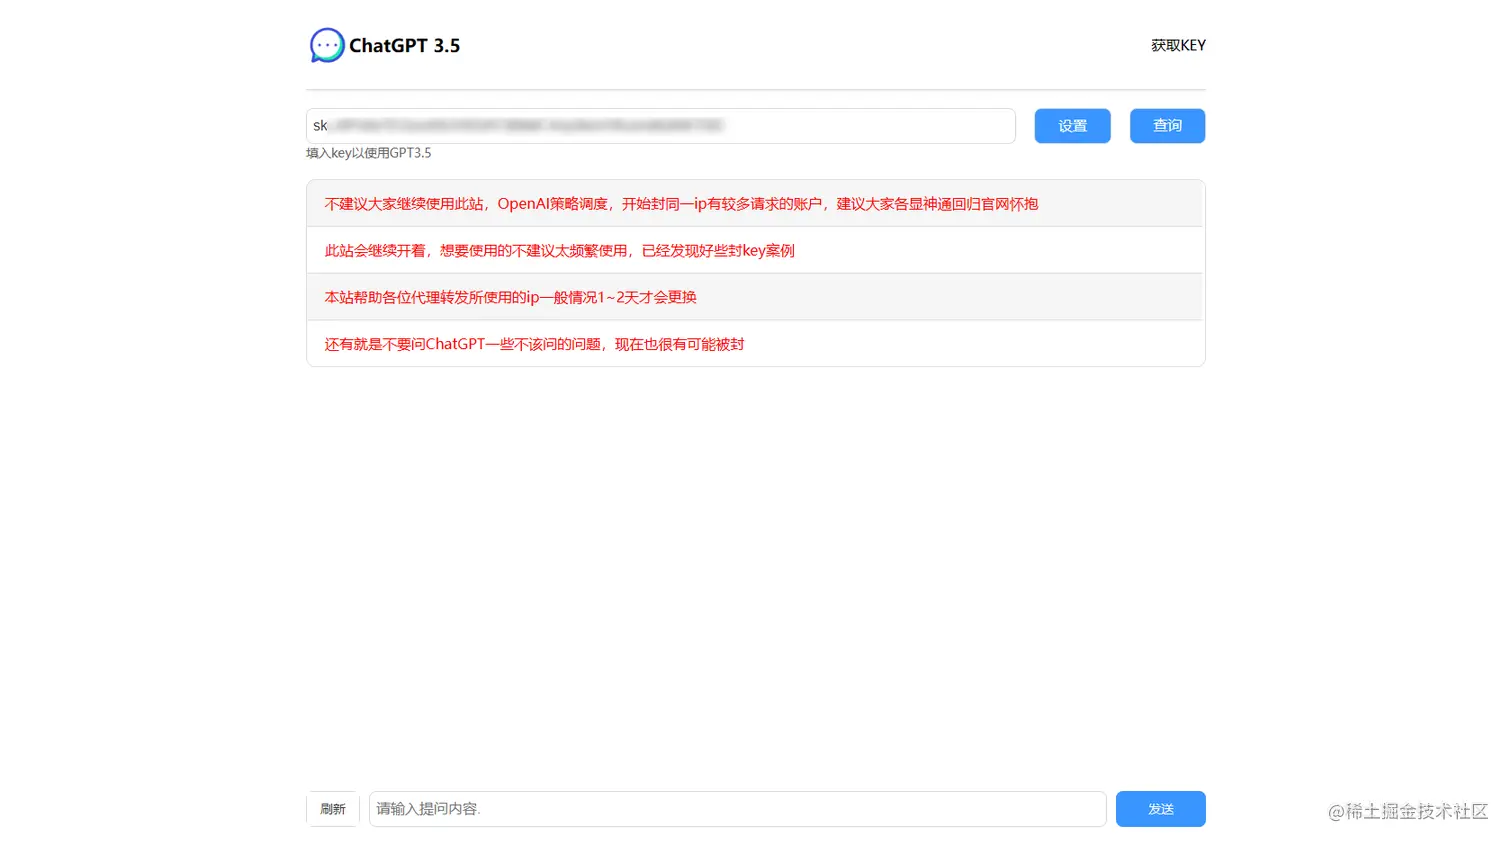Open the 获取KEY link

[x=1178, y=45]
